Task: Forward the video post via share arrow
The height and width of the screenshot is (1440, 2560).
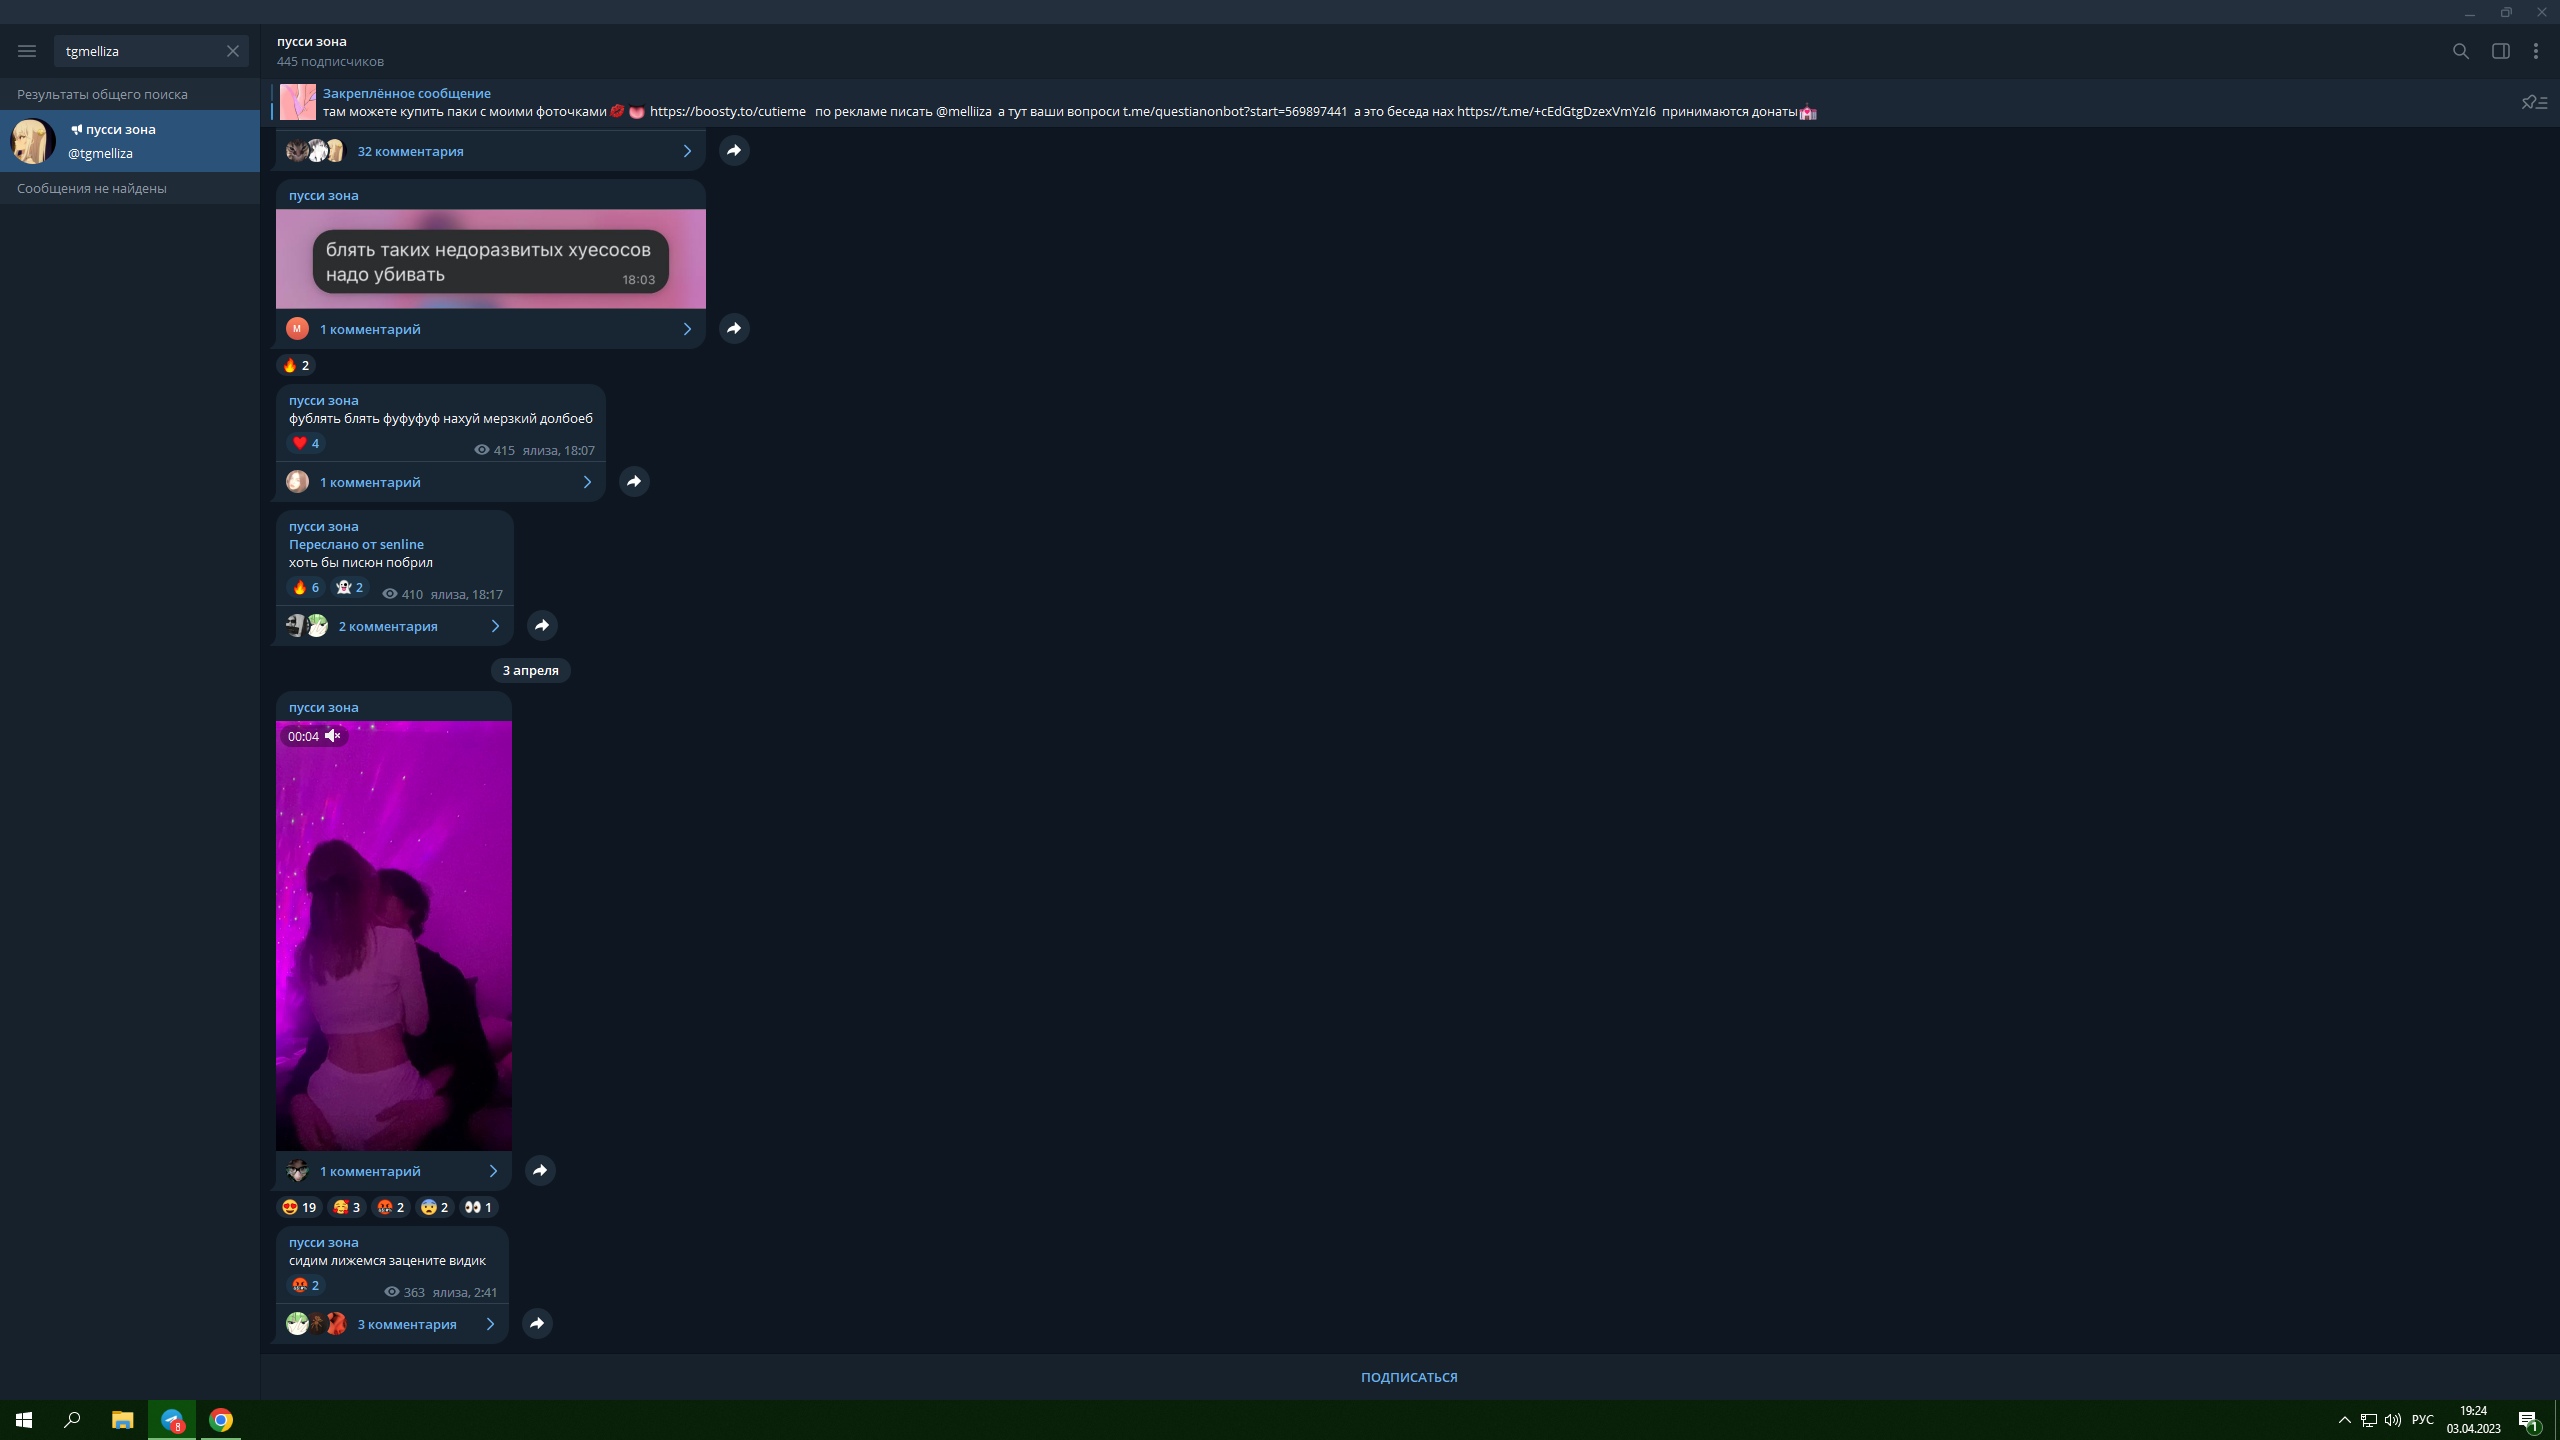Action: coord(540,1170)
